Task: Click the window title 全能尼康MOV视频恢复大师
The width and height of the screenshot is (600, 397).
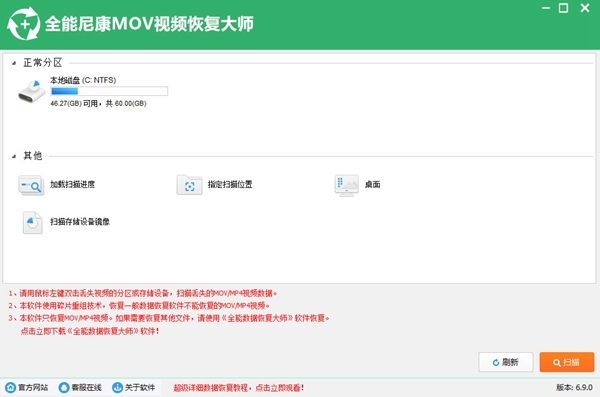Action: [x=149, y=24]
